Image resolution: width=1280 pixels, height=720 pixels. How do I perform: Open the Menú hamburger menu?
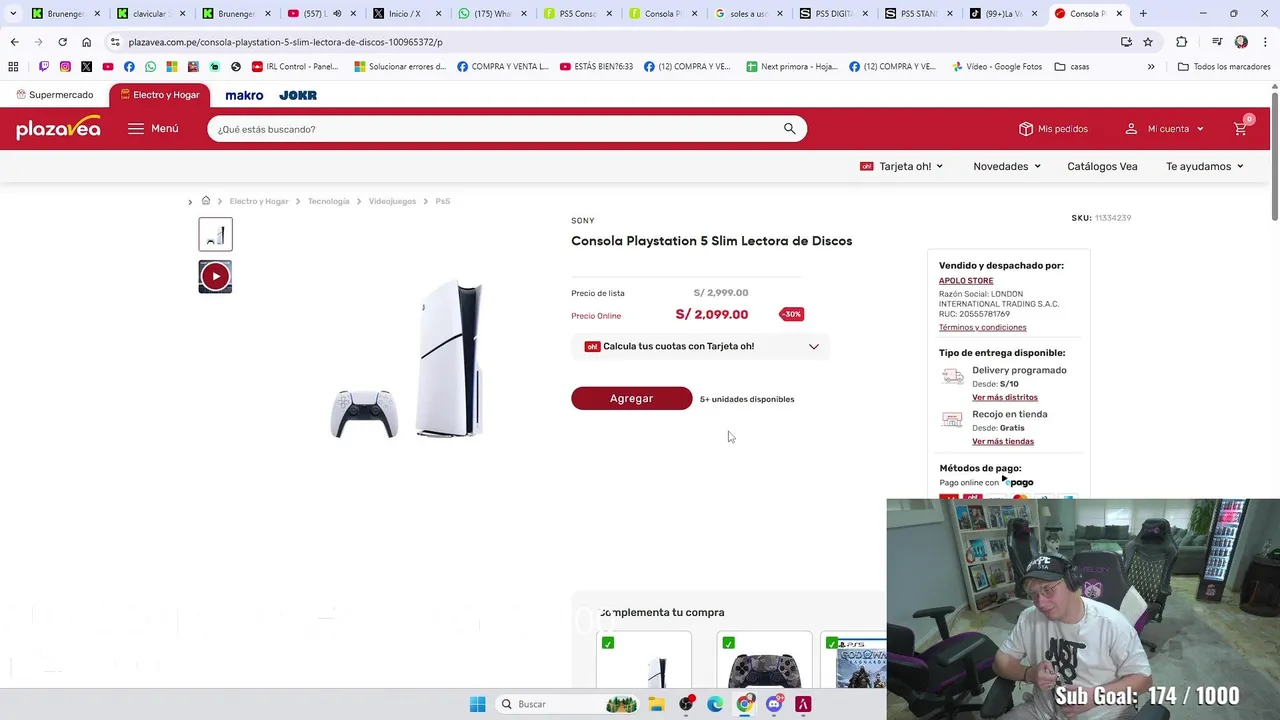coord(153,128)
